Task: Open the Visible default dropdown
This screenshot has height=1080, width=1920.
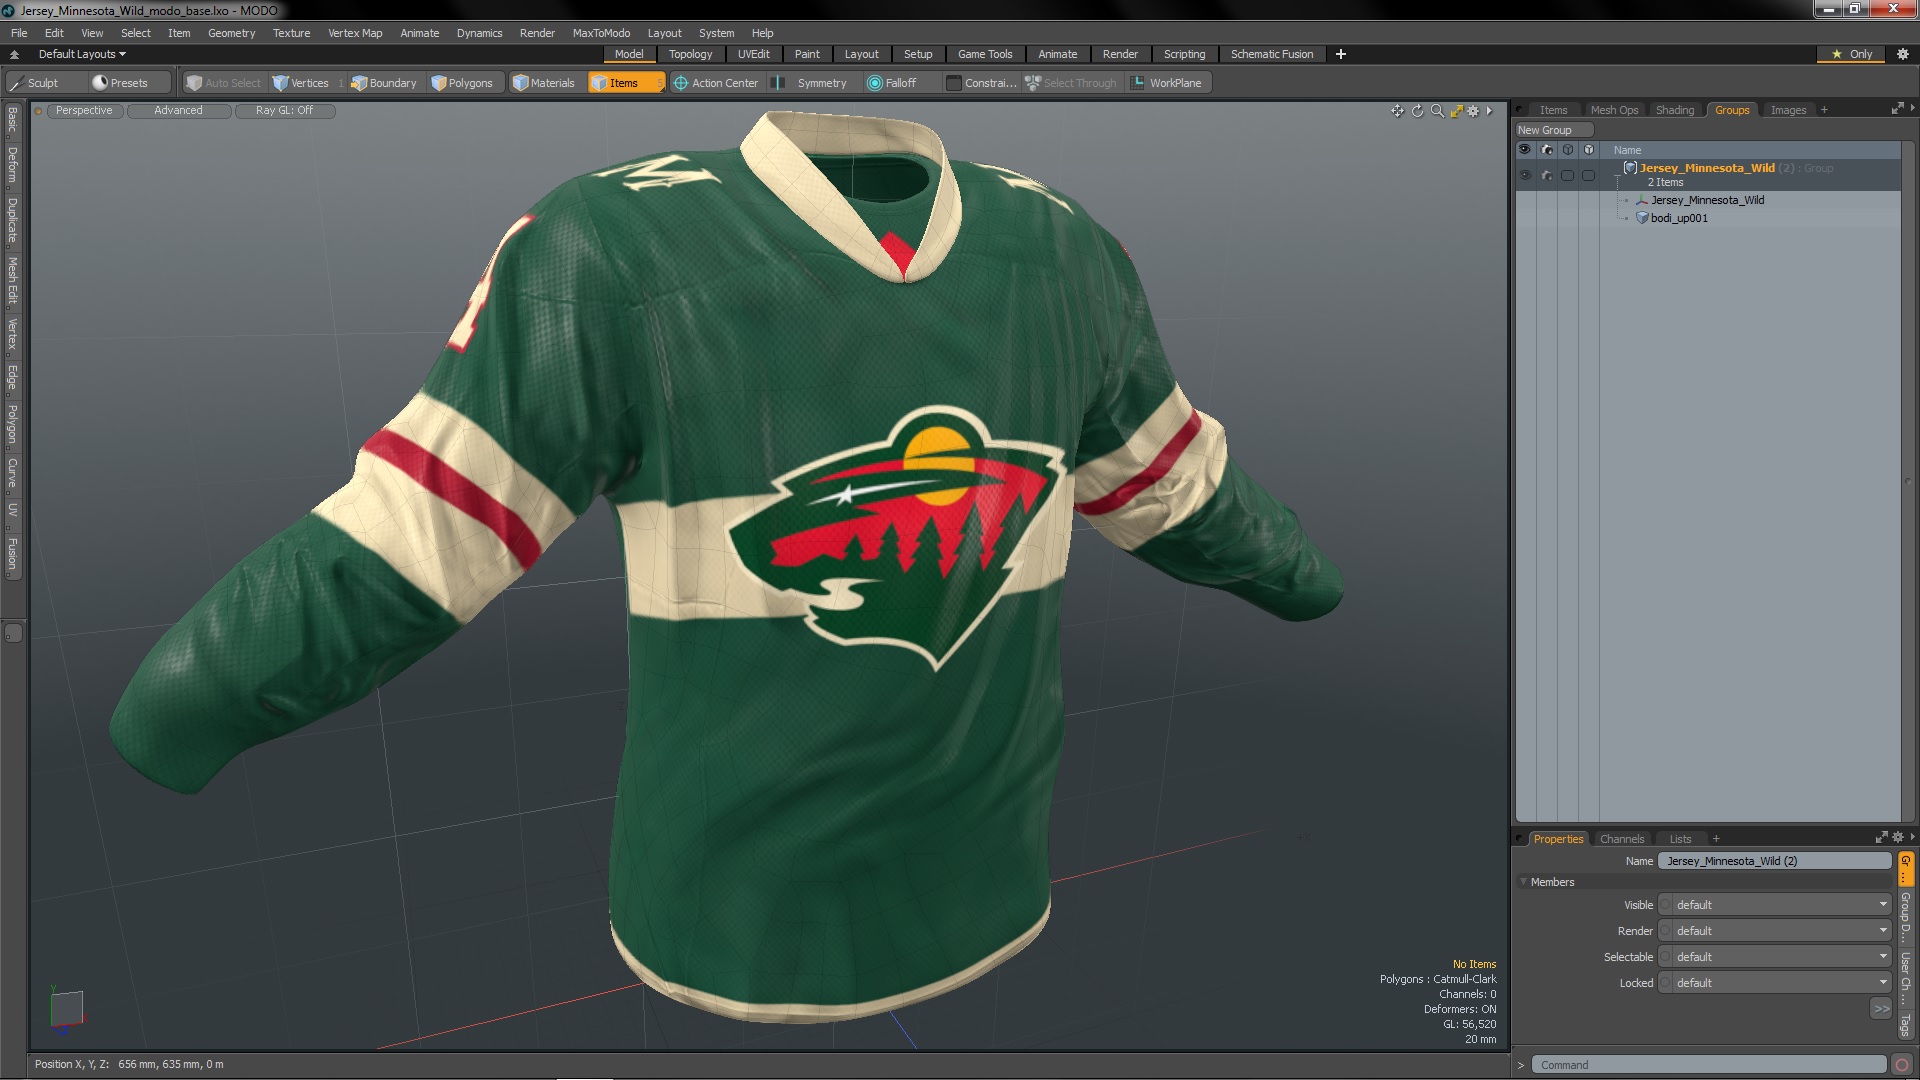Action: click(x=1775, y=905)
